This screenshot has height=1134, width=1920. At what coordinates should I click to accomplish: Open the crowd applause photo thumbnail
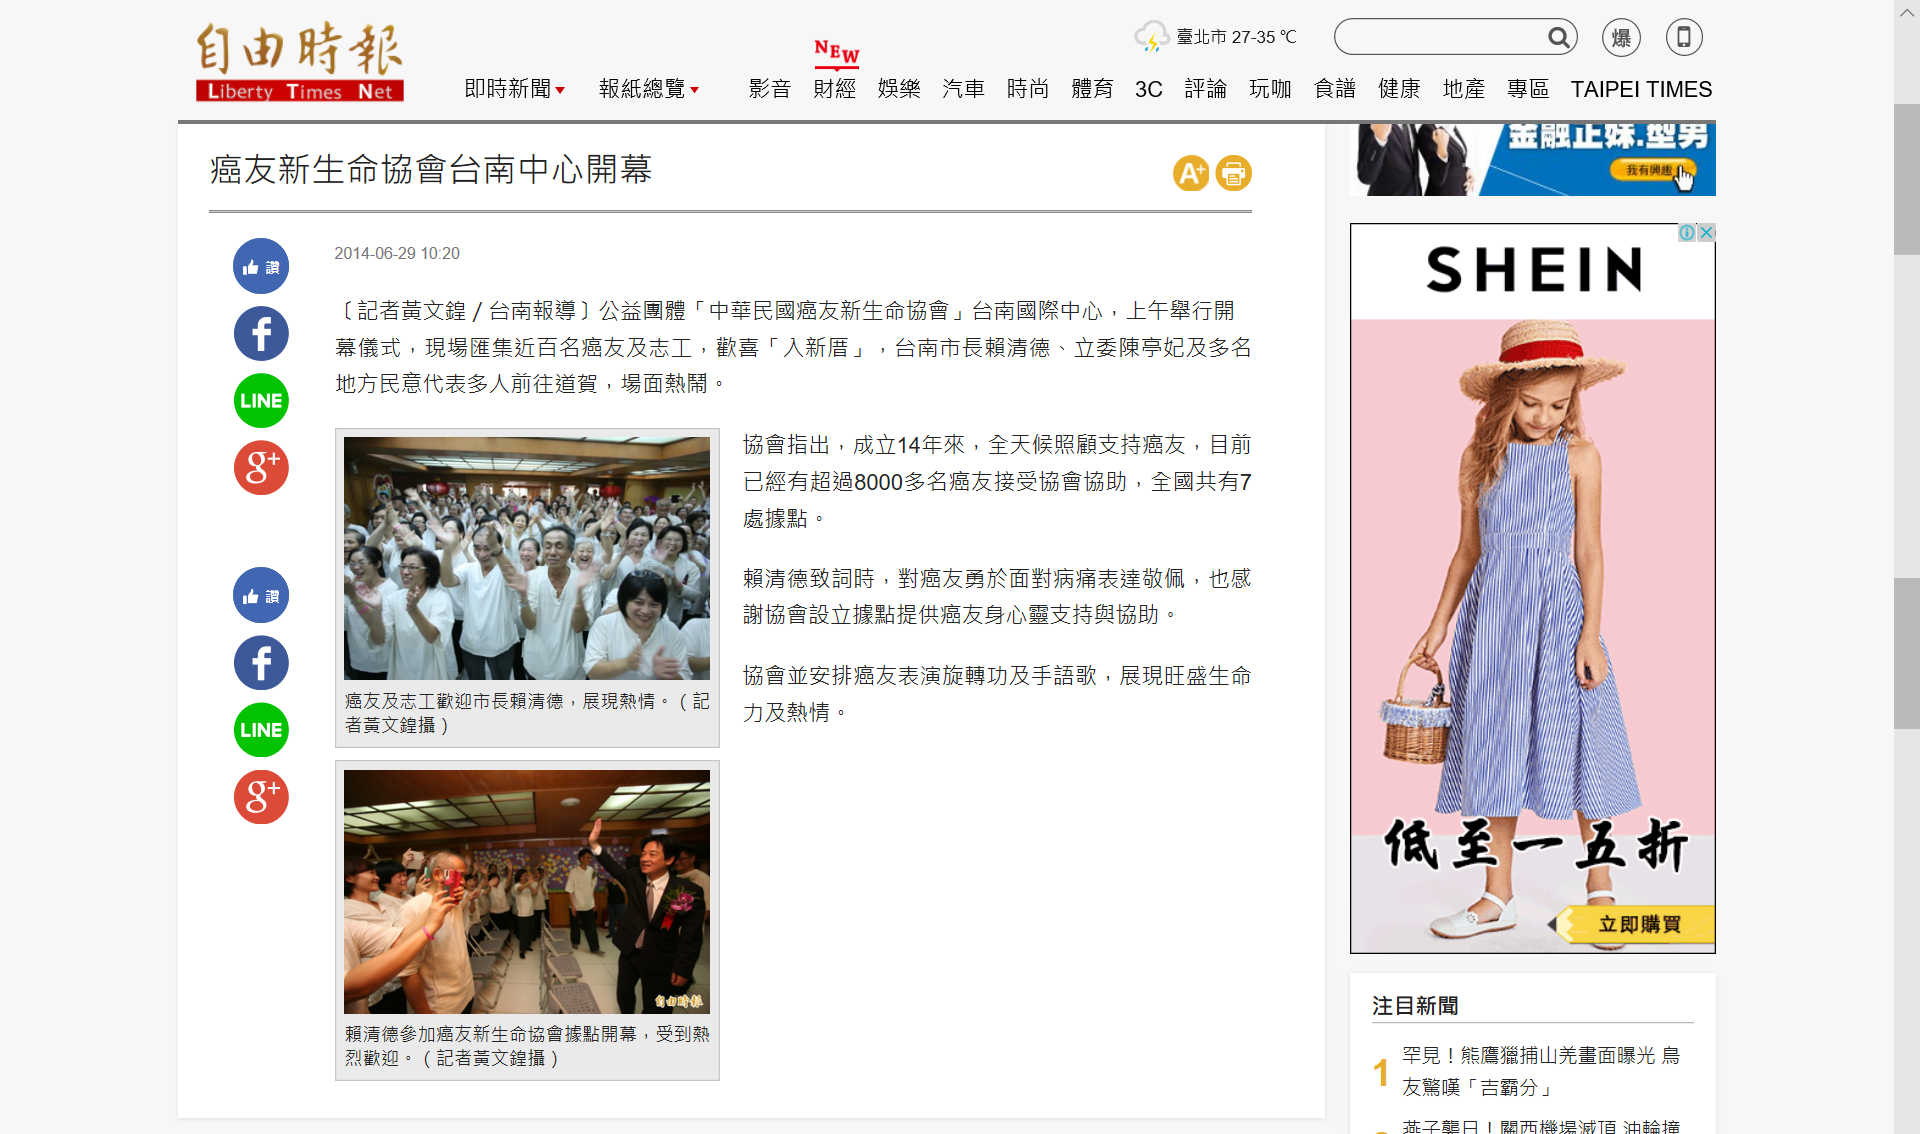527,558
